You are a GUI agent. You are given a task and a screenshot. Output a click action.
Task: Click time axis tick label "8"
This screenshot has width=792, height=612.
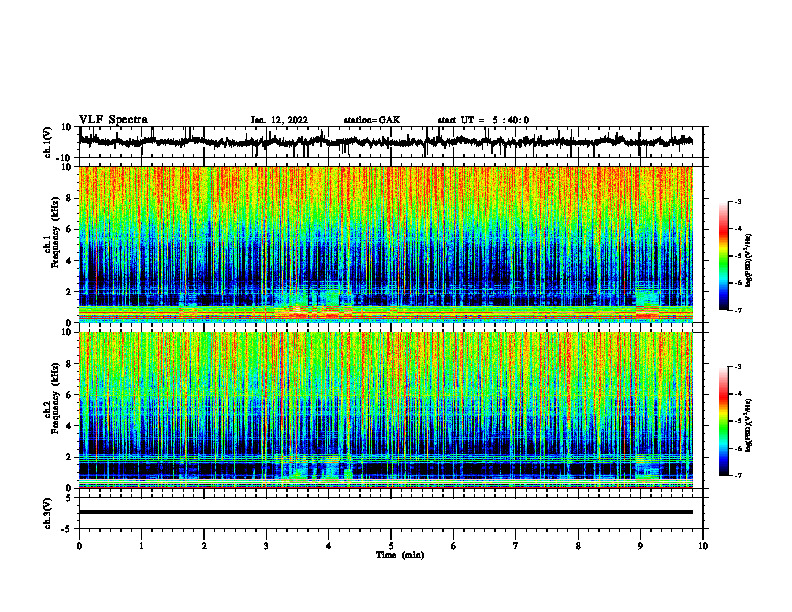pos(578,546)
